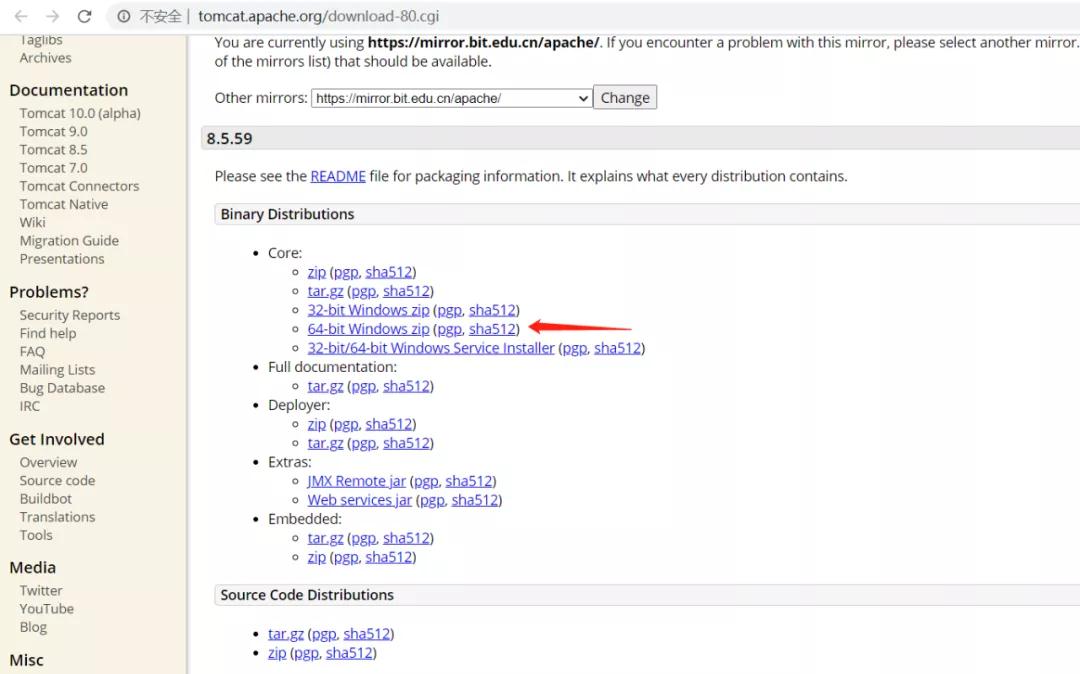The image size is (1080, 674).
Task: Download the 64-bit Windows zip
Action: click(368, 329)
